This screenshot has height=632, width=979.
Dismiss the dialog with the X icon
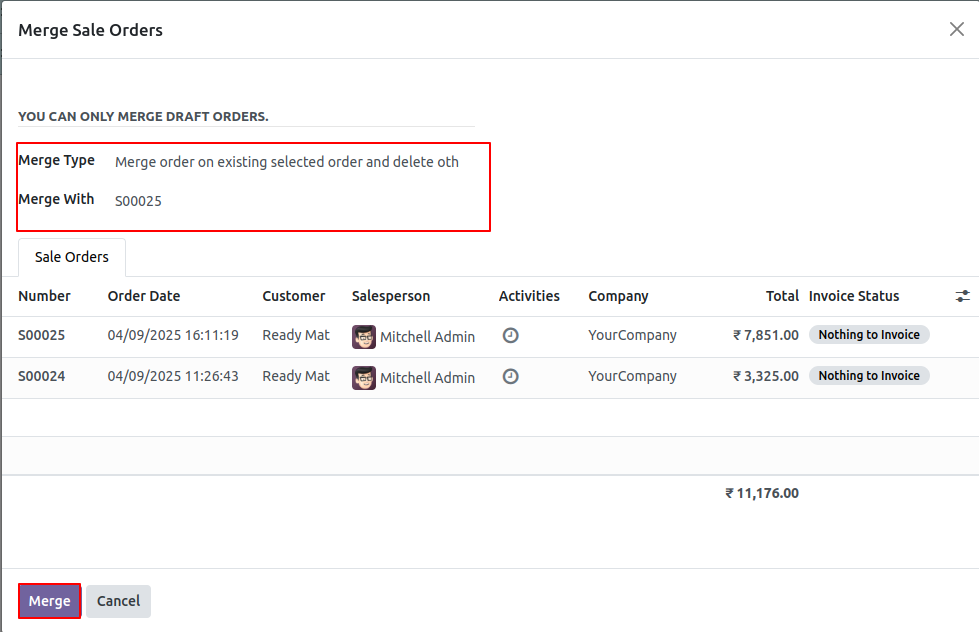(956, 29)
